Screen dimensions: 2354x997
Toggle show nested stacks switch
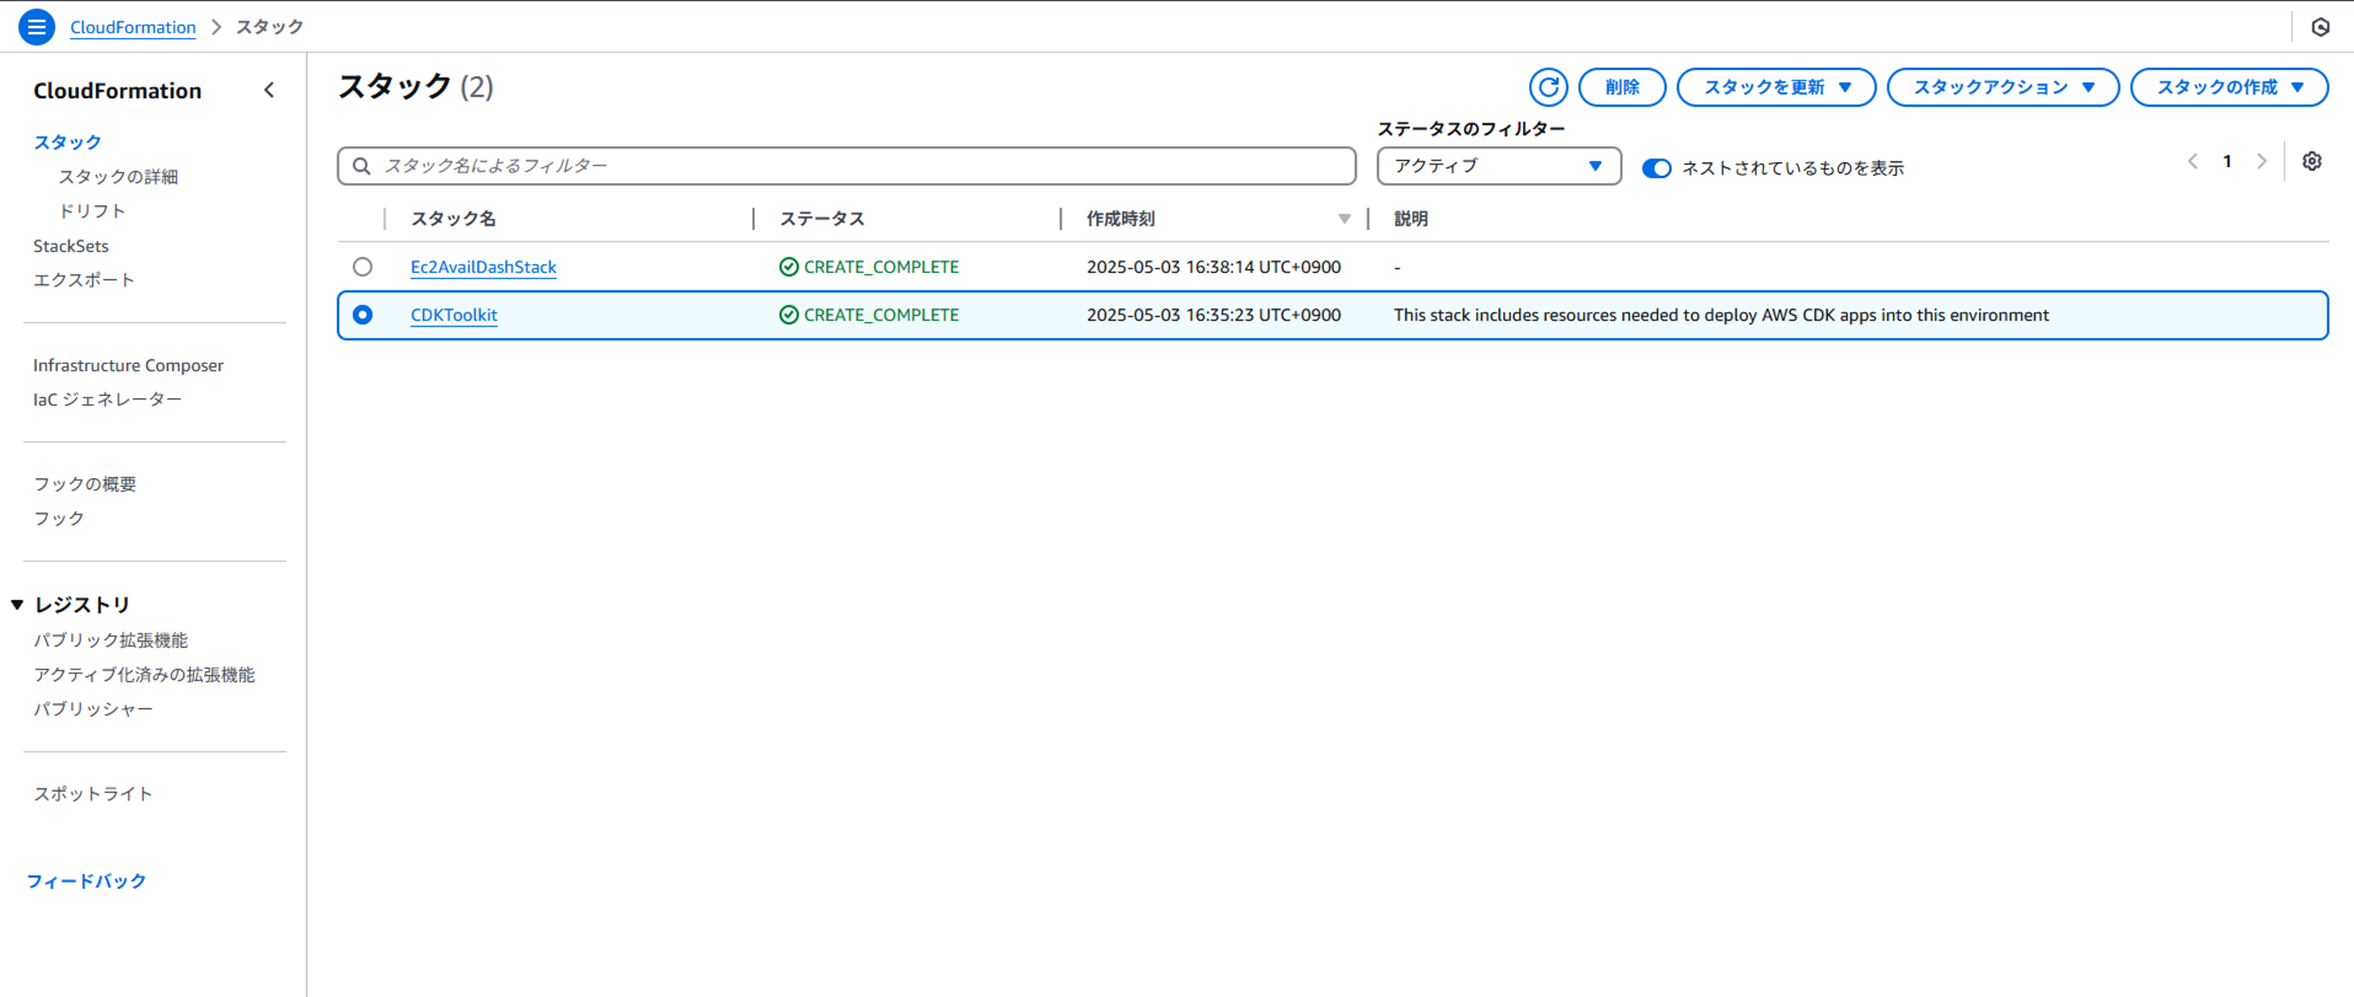click(1656, 168)
